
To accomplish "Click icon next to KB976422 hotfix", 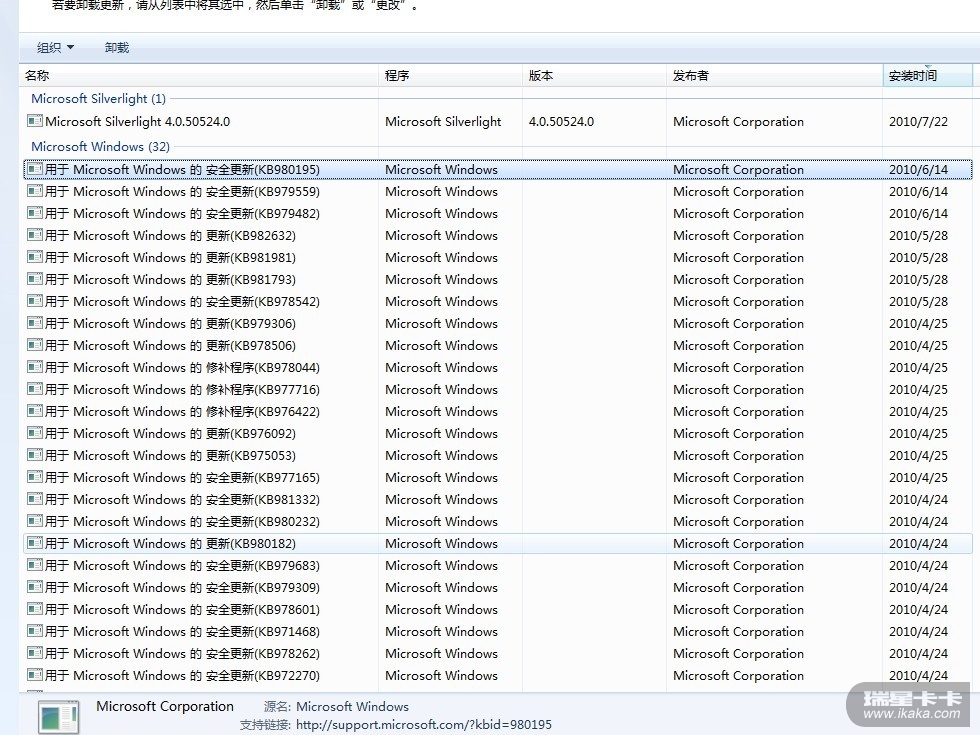I will click(x=35, y=411).
